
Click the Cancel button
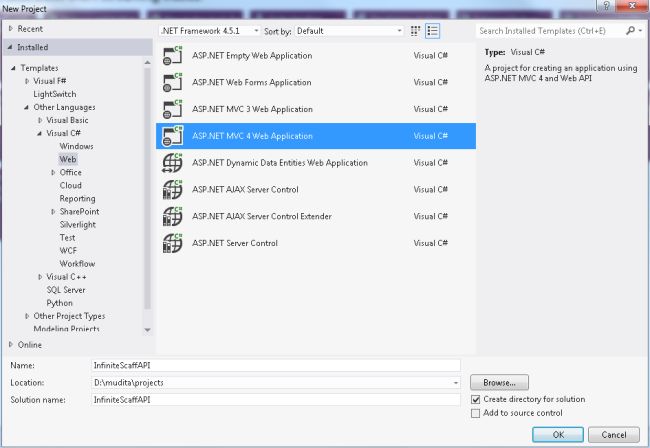click(614, 435)
